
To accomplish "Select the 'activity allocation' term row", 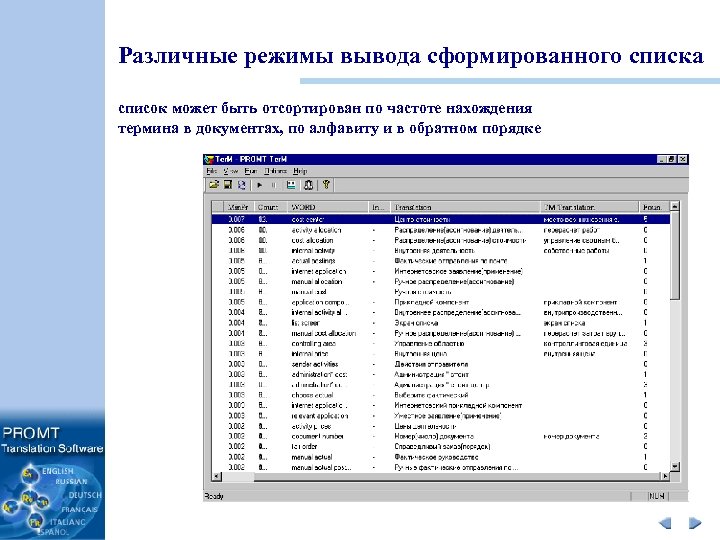I will pyautogui.click(x=440, y=230).
